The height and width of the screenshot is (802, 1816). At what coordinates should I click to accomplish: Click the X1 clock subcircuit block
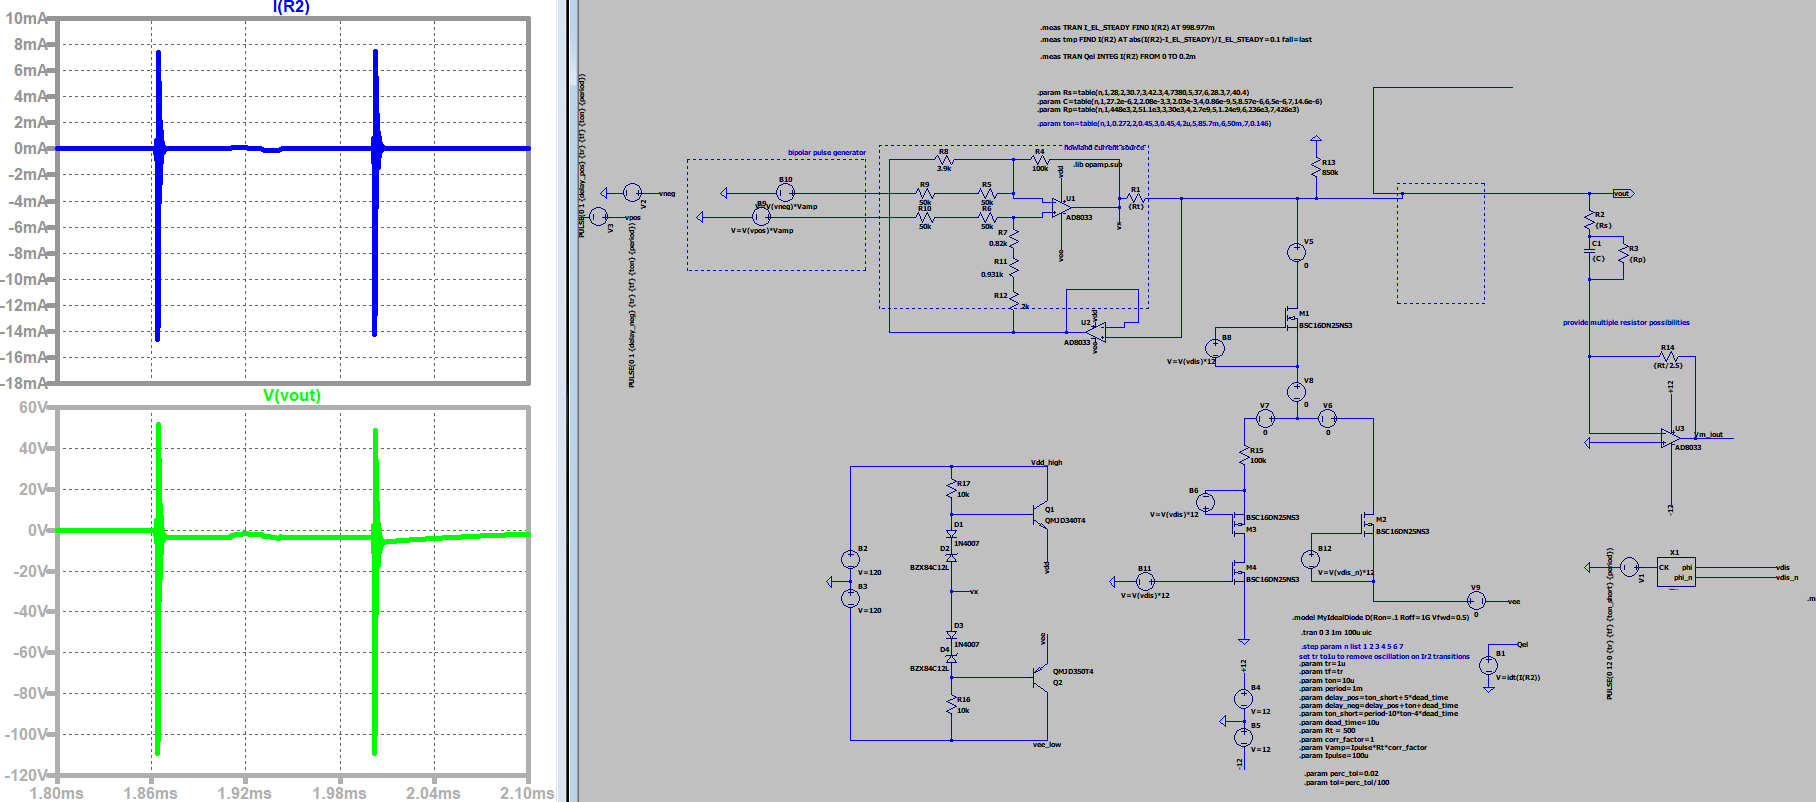click(1676, 572)
